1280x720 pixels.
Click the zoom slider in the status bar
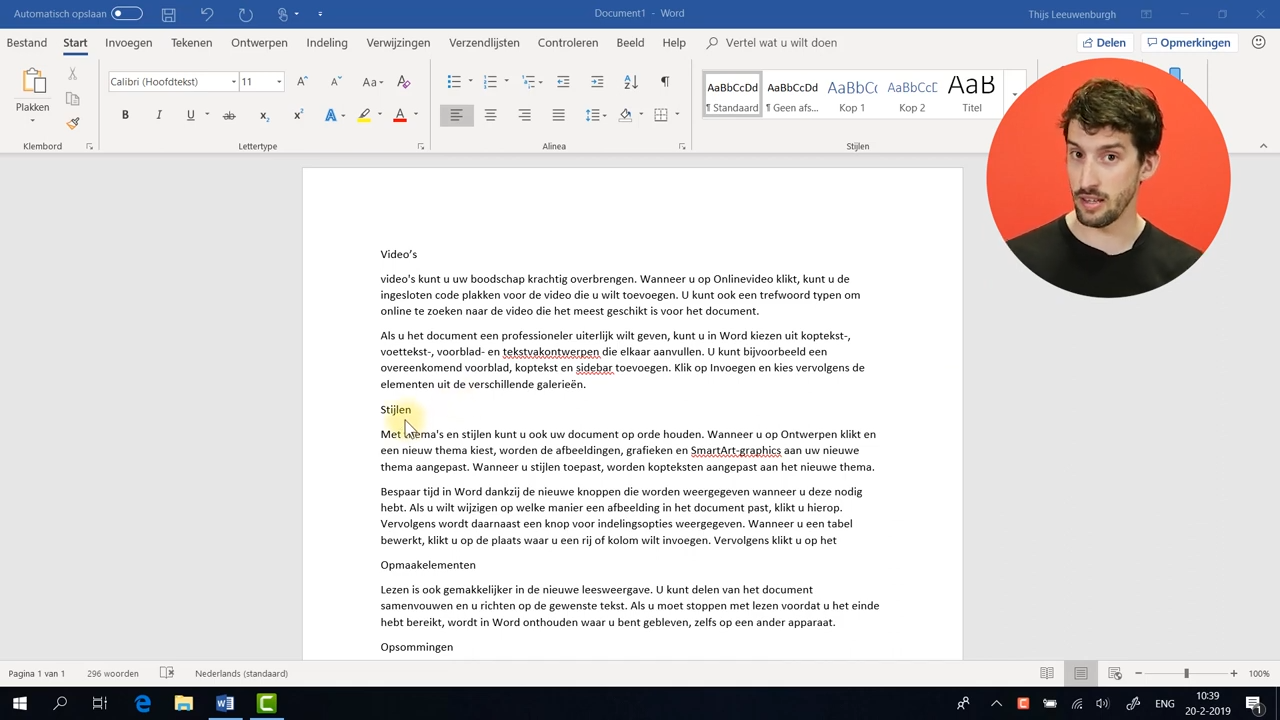click(1186, 674)
